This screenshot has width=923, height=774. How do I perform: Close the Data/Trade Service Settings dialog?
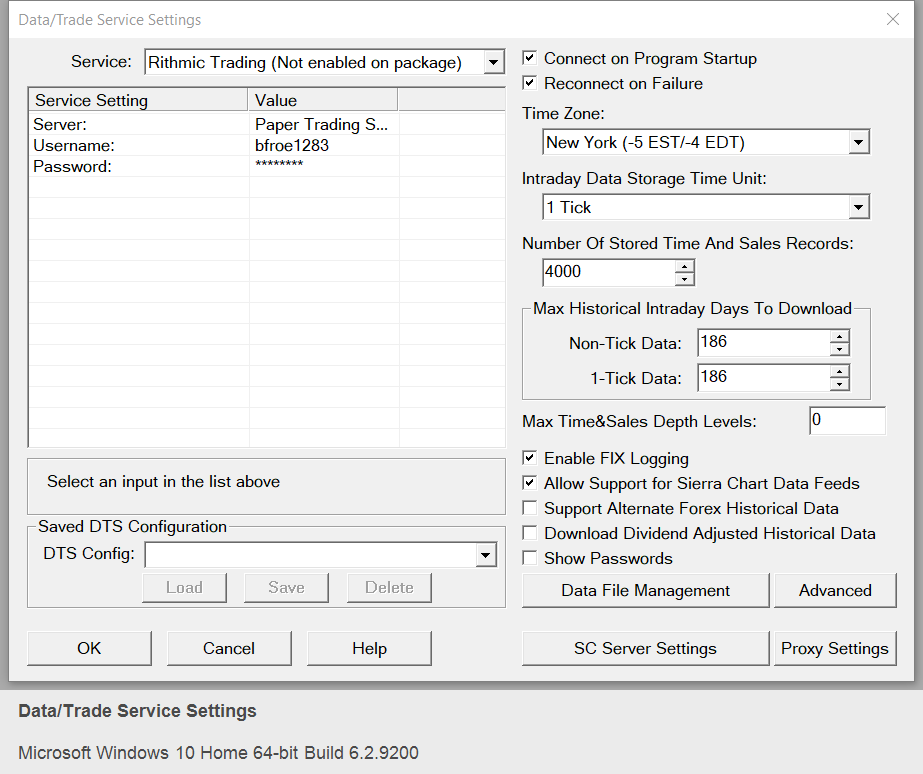(892, 19)
